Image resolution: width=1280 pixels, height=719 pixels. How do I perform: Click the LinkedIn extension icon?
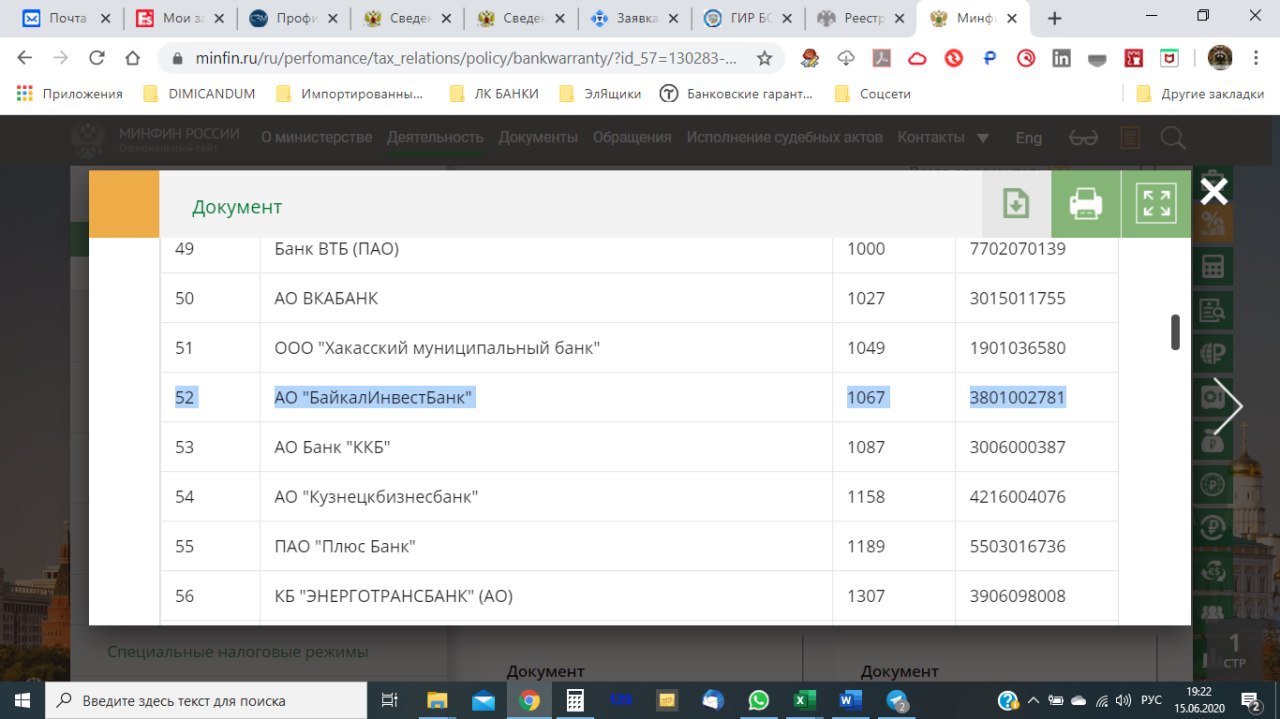tap(1061, 58)
